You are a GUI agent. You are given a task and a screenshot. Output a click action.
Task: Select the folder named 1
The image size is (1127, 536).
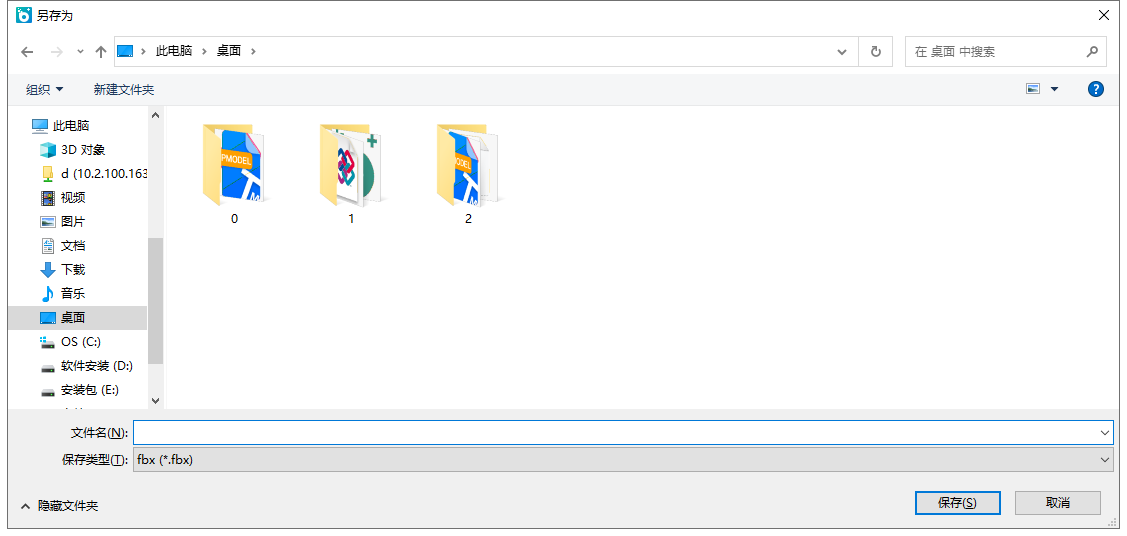[351, 174]
